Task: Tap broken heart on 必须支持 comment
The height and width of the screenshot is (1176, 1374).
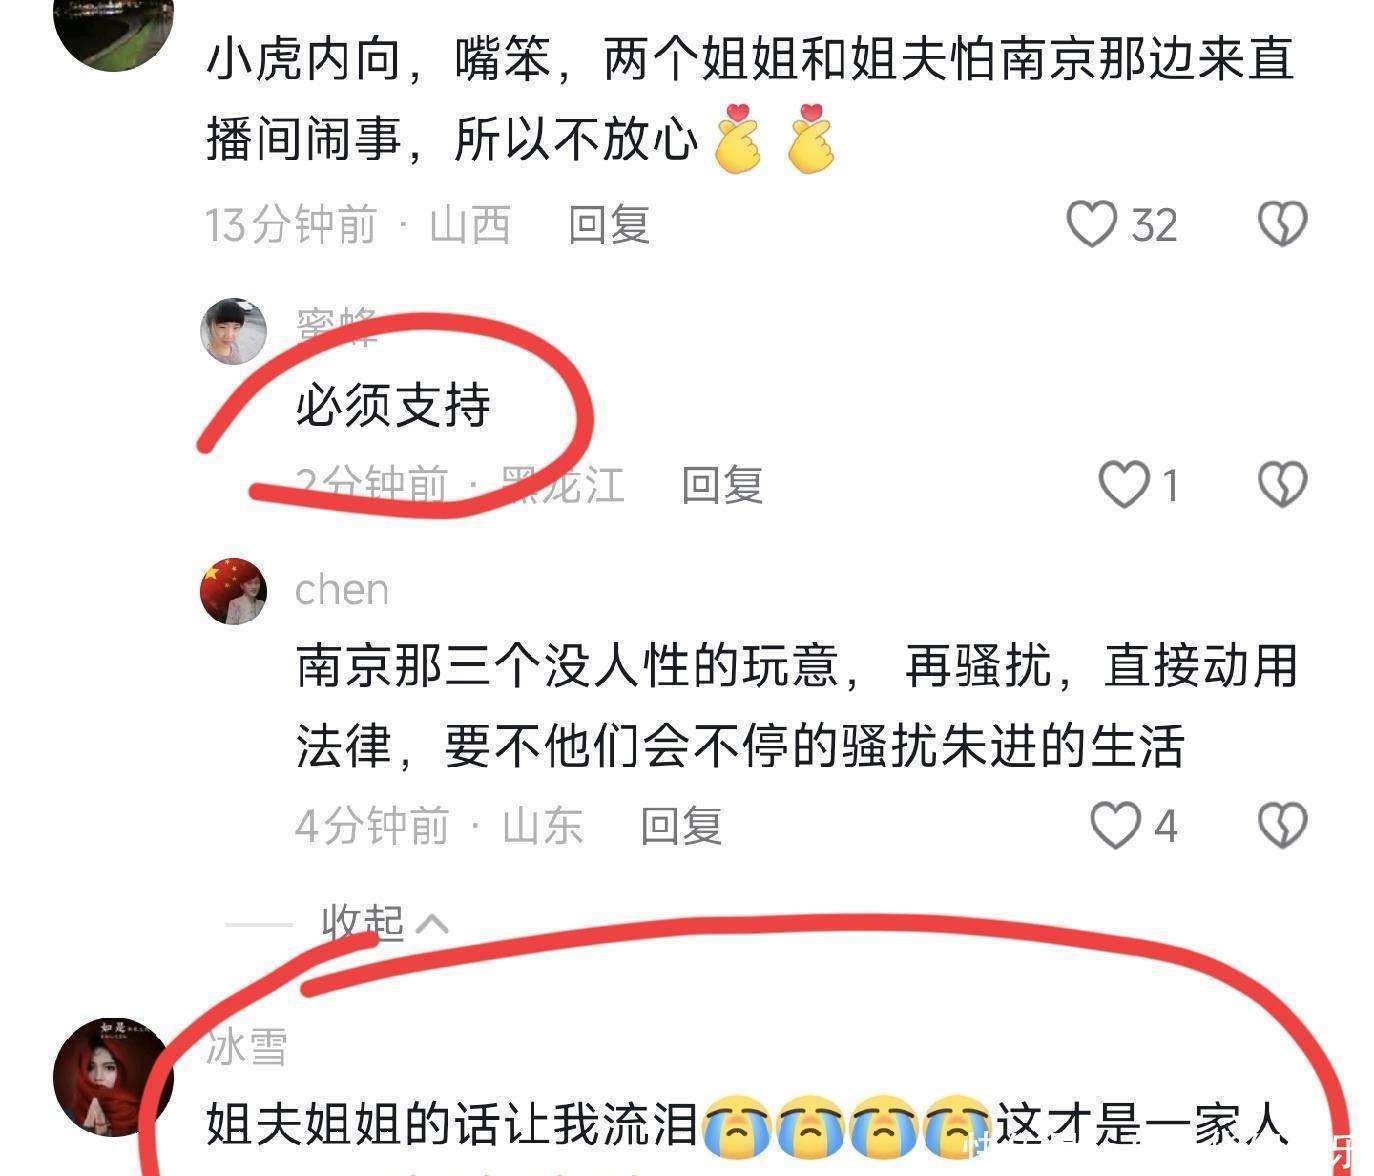Action: (x=1282, y=485)
